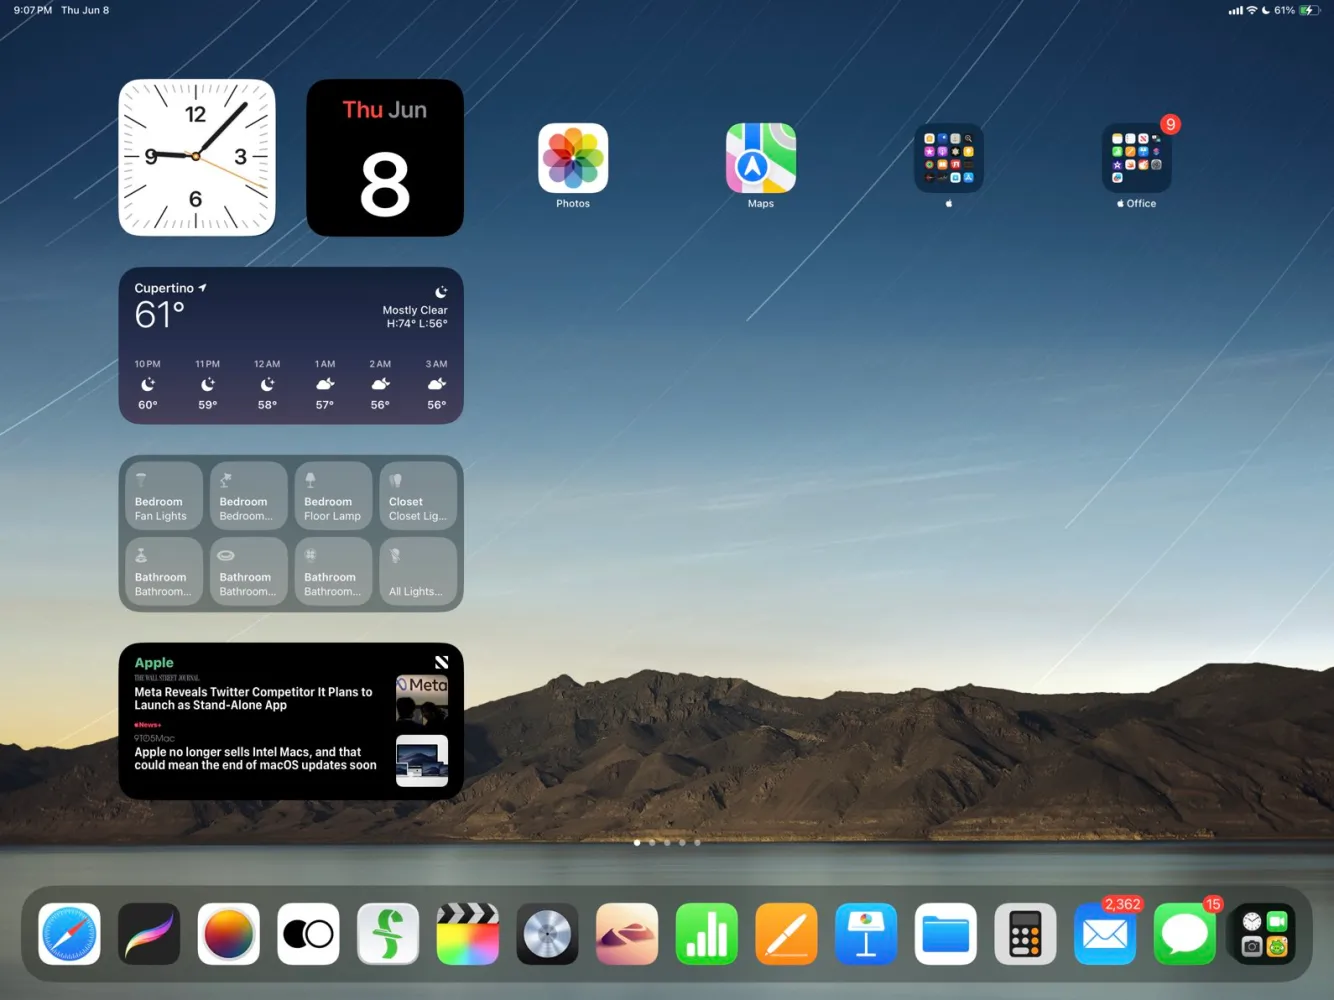The width and height of the screenshot is (1334, 1000).
Task: Open the Photos app
Action: 573,158
